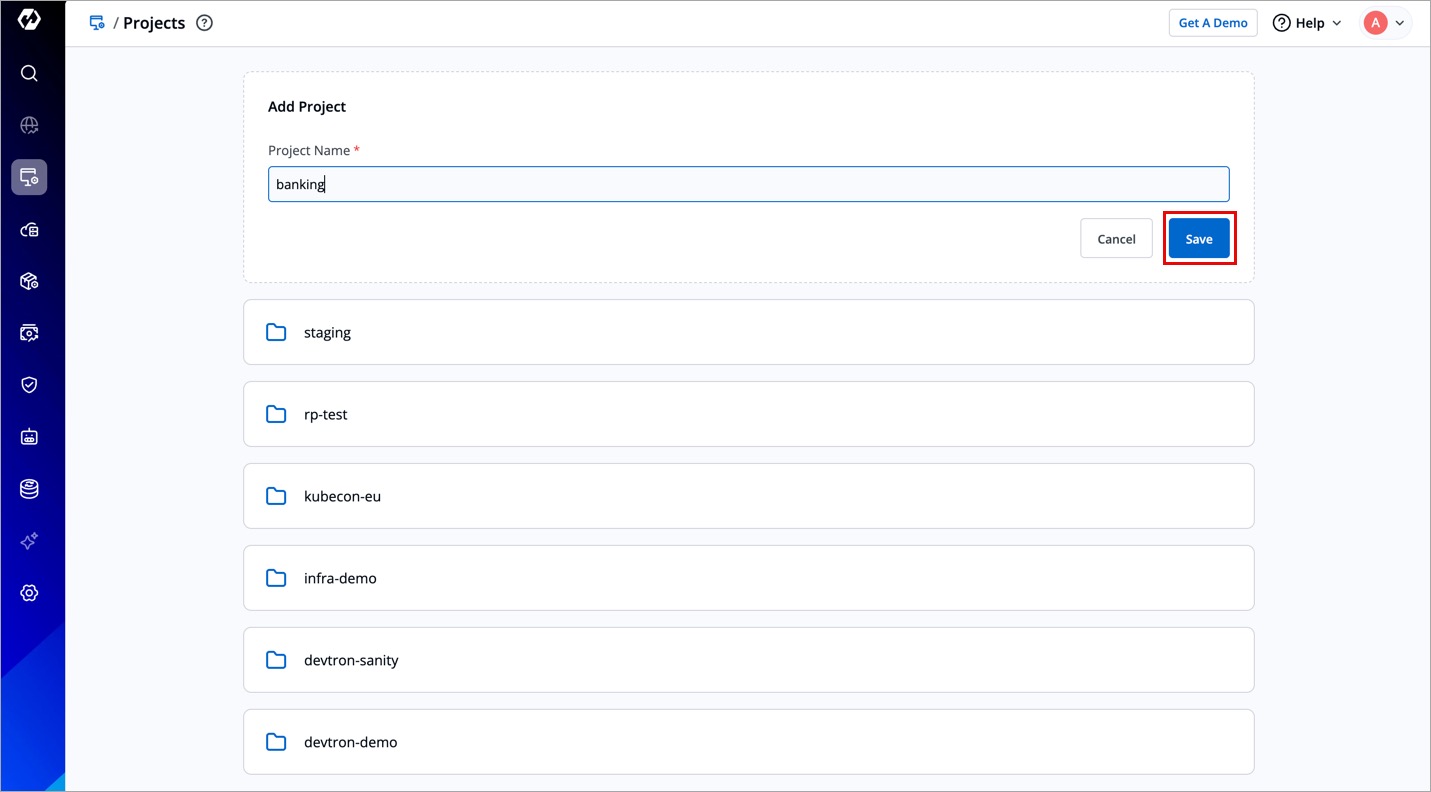Open the staging project row
1431x792 pixels.
pyautogui.click(x=748, y=332)
